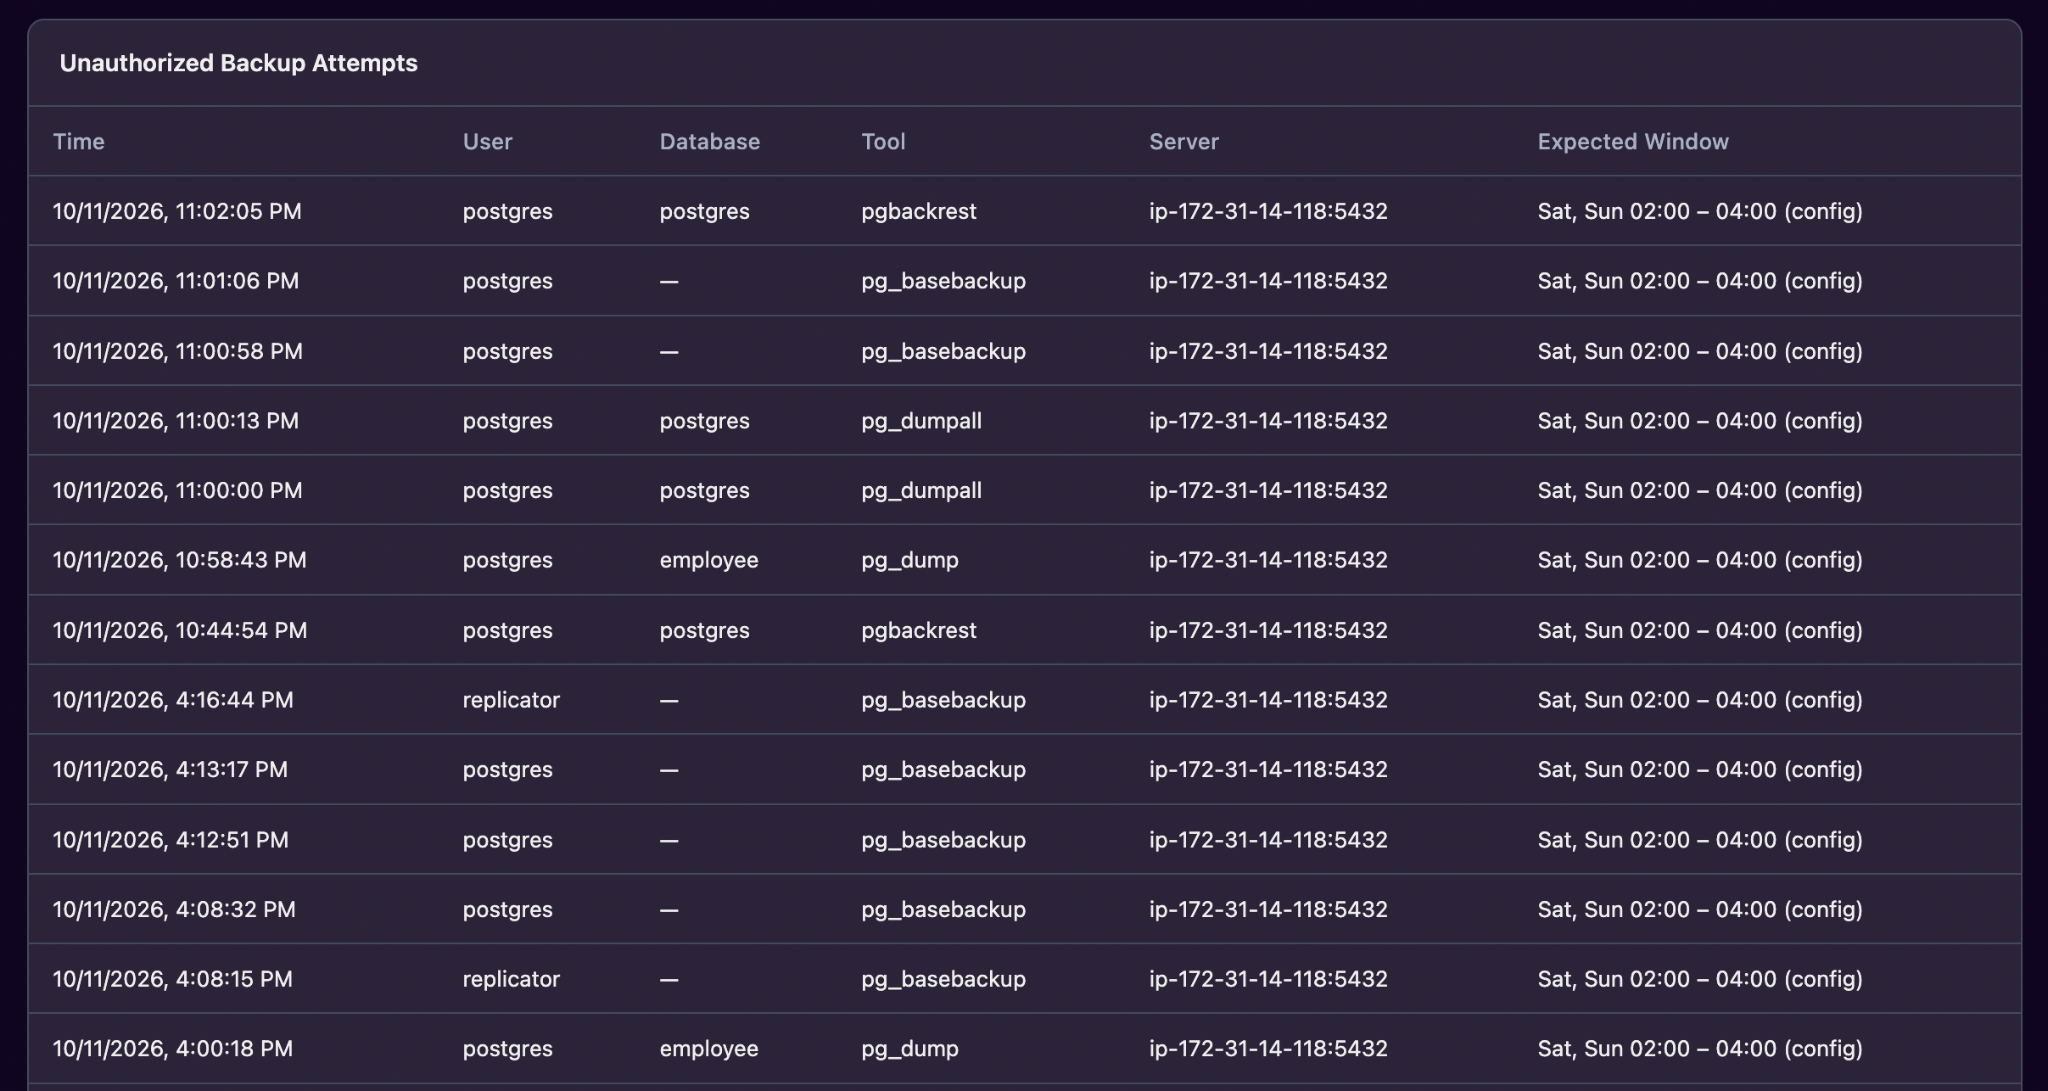The width and height of the screenshot is (2048, 1091).
Task: Click employee database in 10:58:43 PM row
Action: tap(709, 560)
